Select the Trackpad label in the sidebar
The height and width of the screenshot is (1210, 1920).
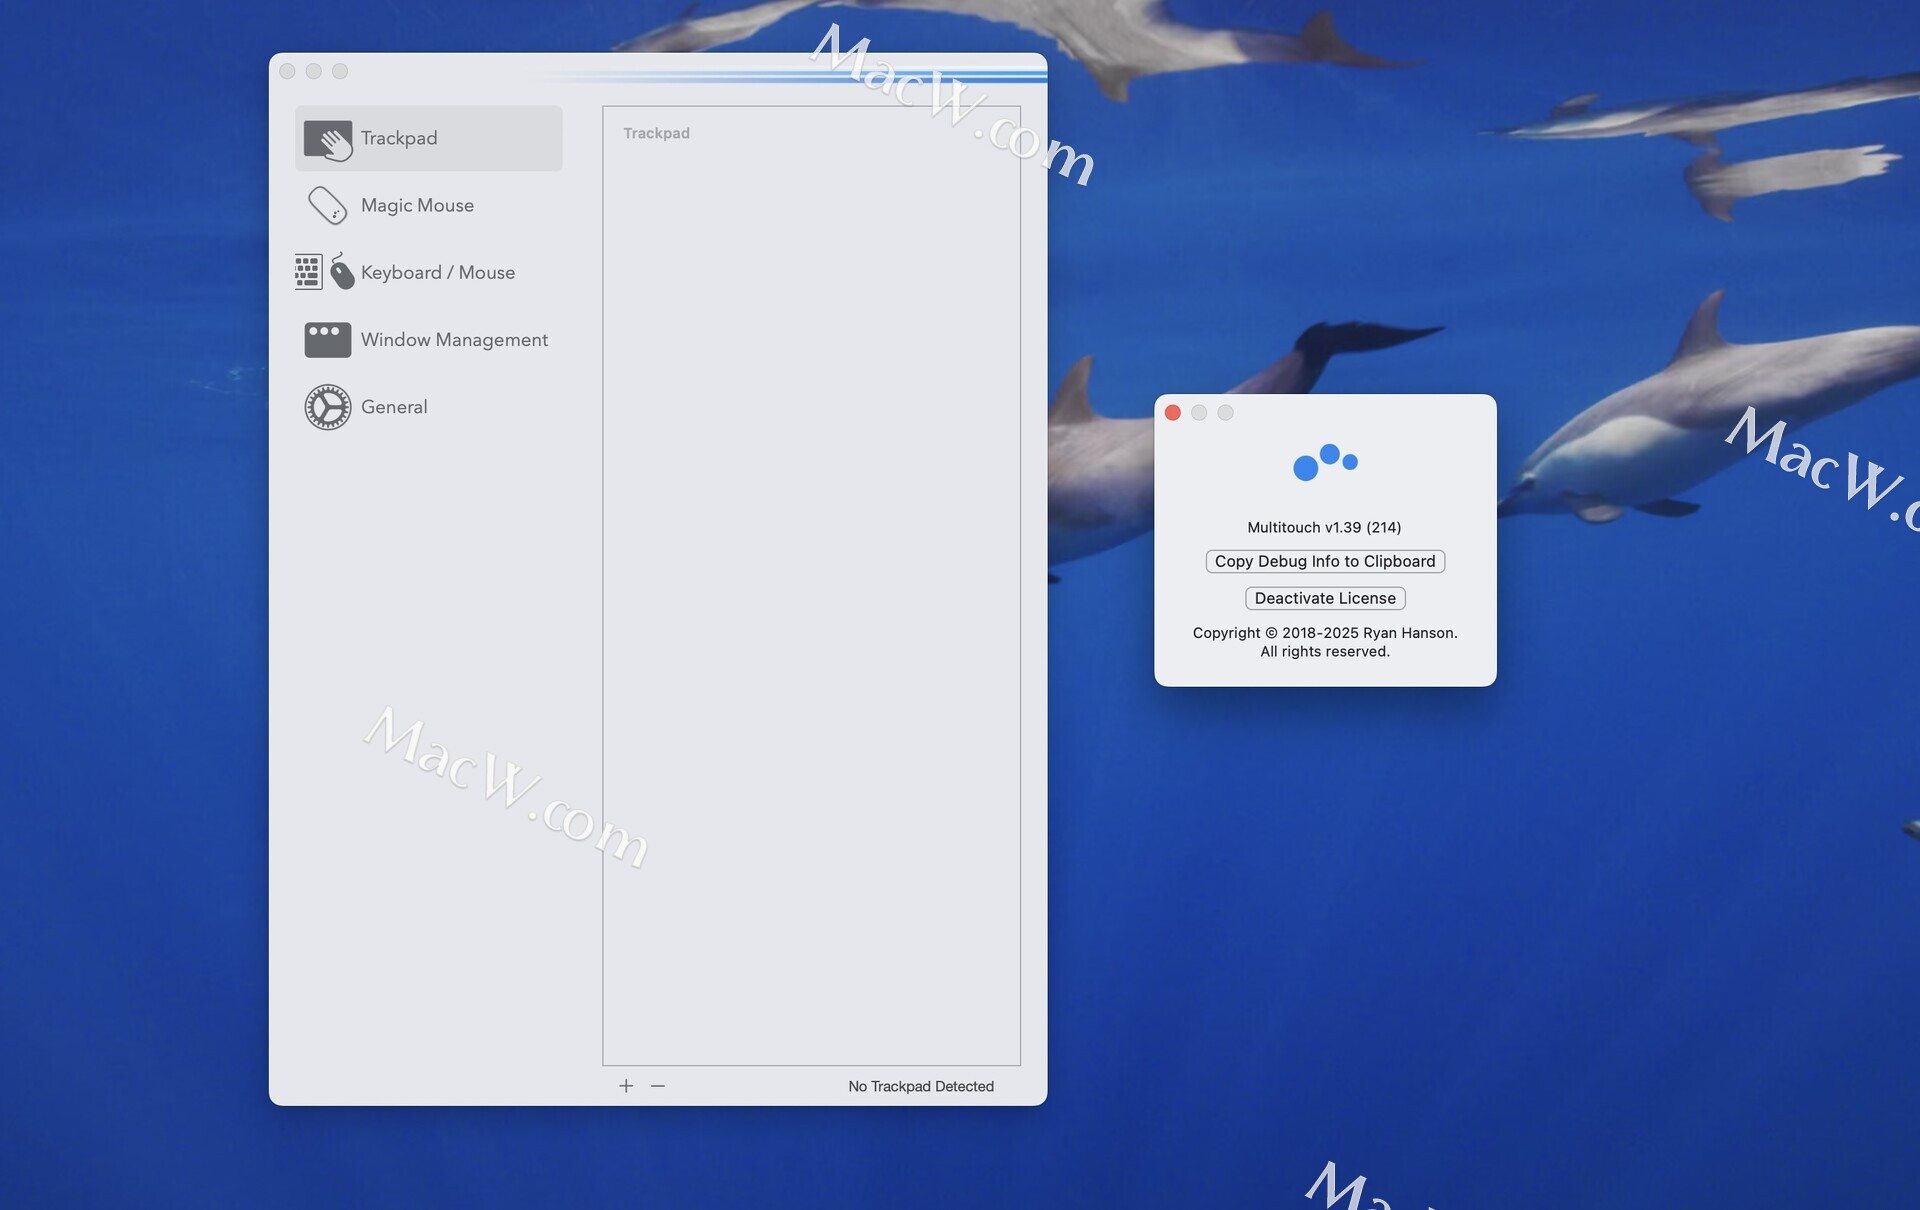pos(399,138)
